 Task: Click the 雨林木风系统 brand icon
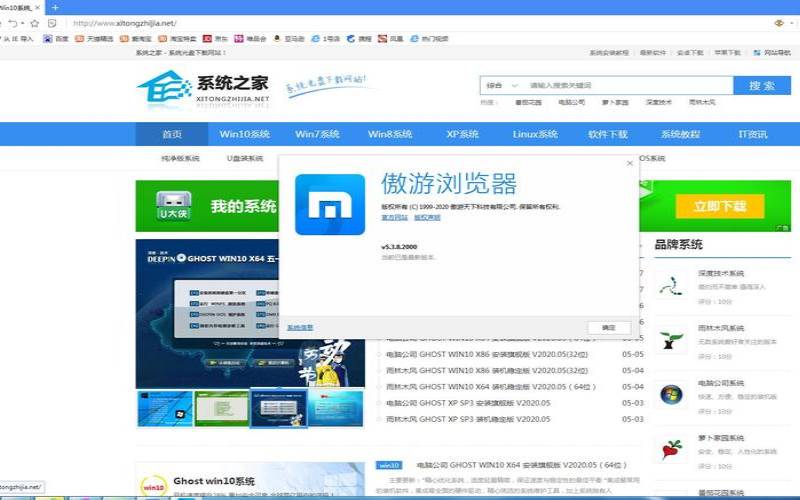[671, 340]
